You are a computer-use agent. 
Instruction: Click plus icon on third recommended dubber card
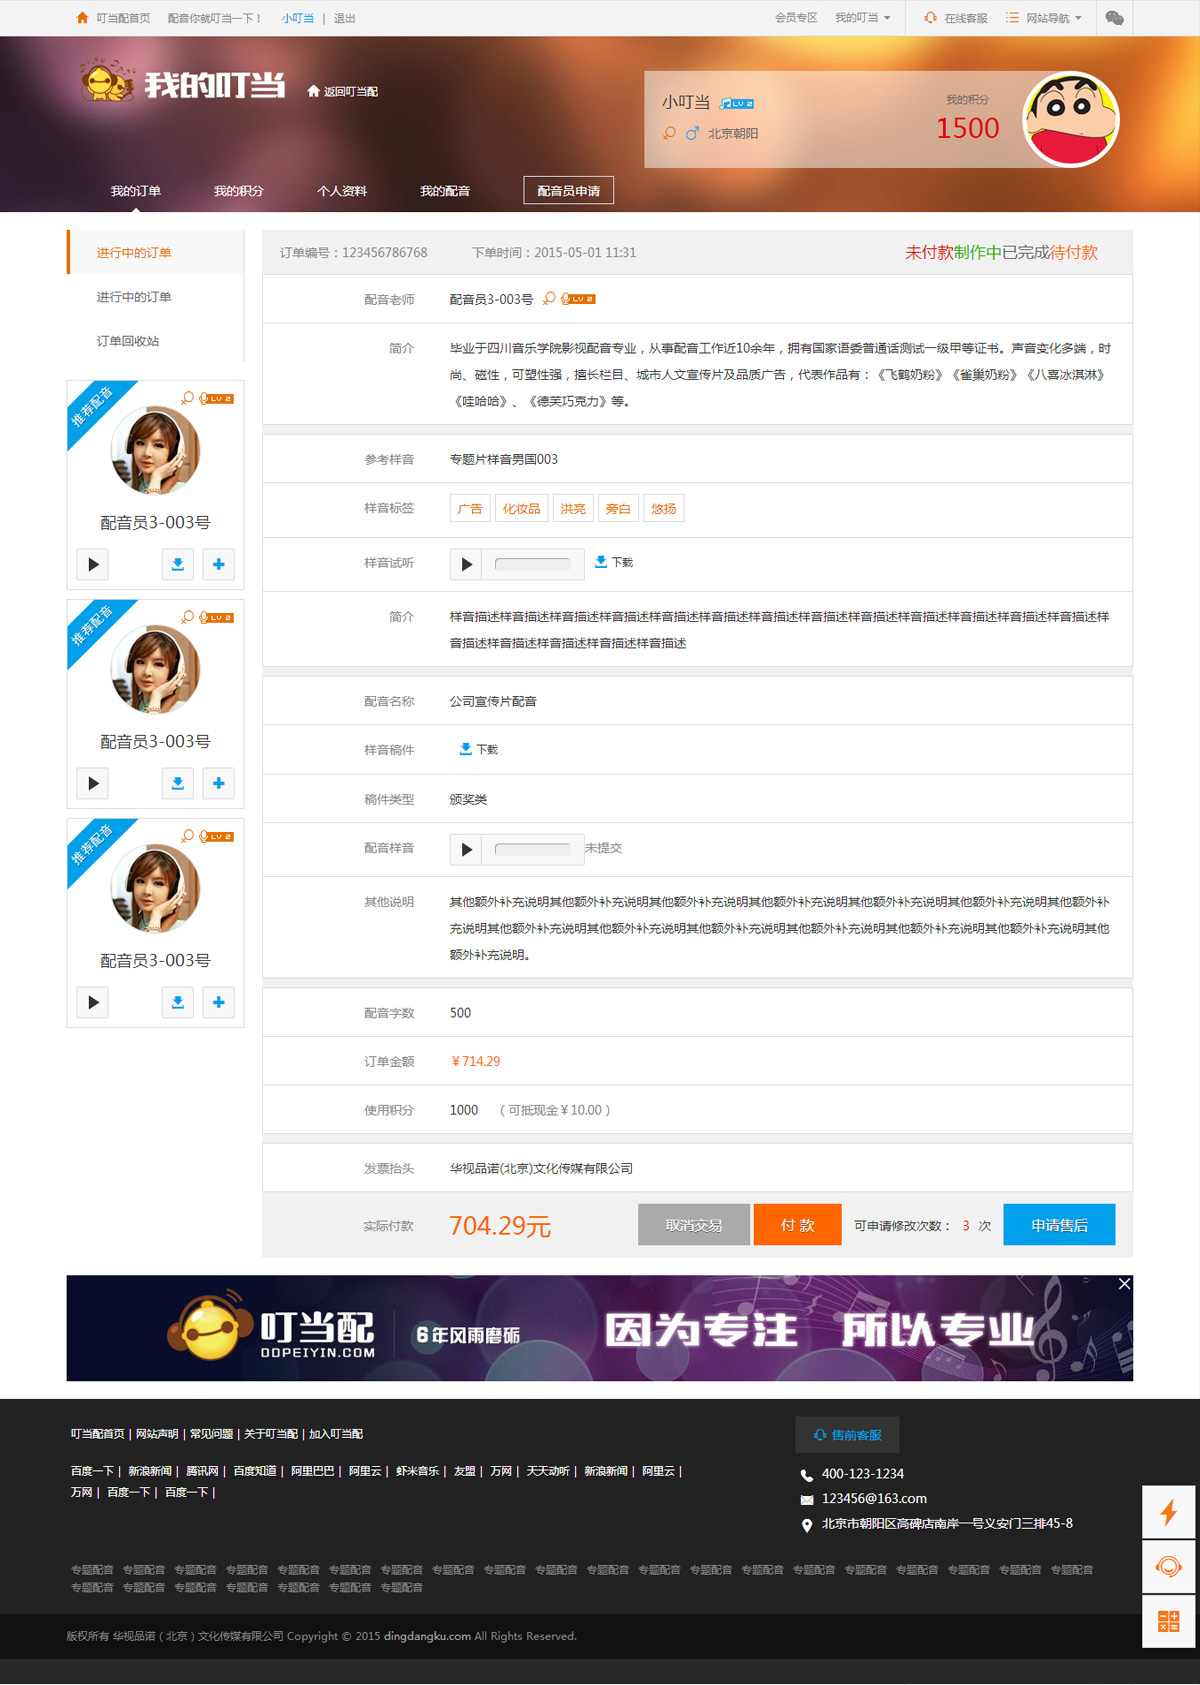click(219, 1002)
